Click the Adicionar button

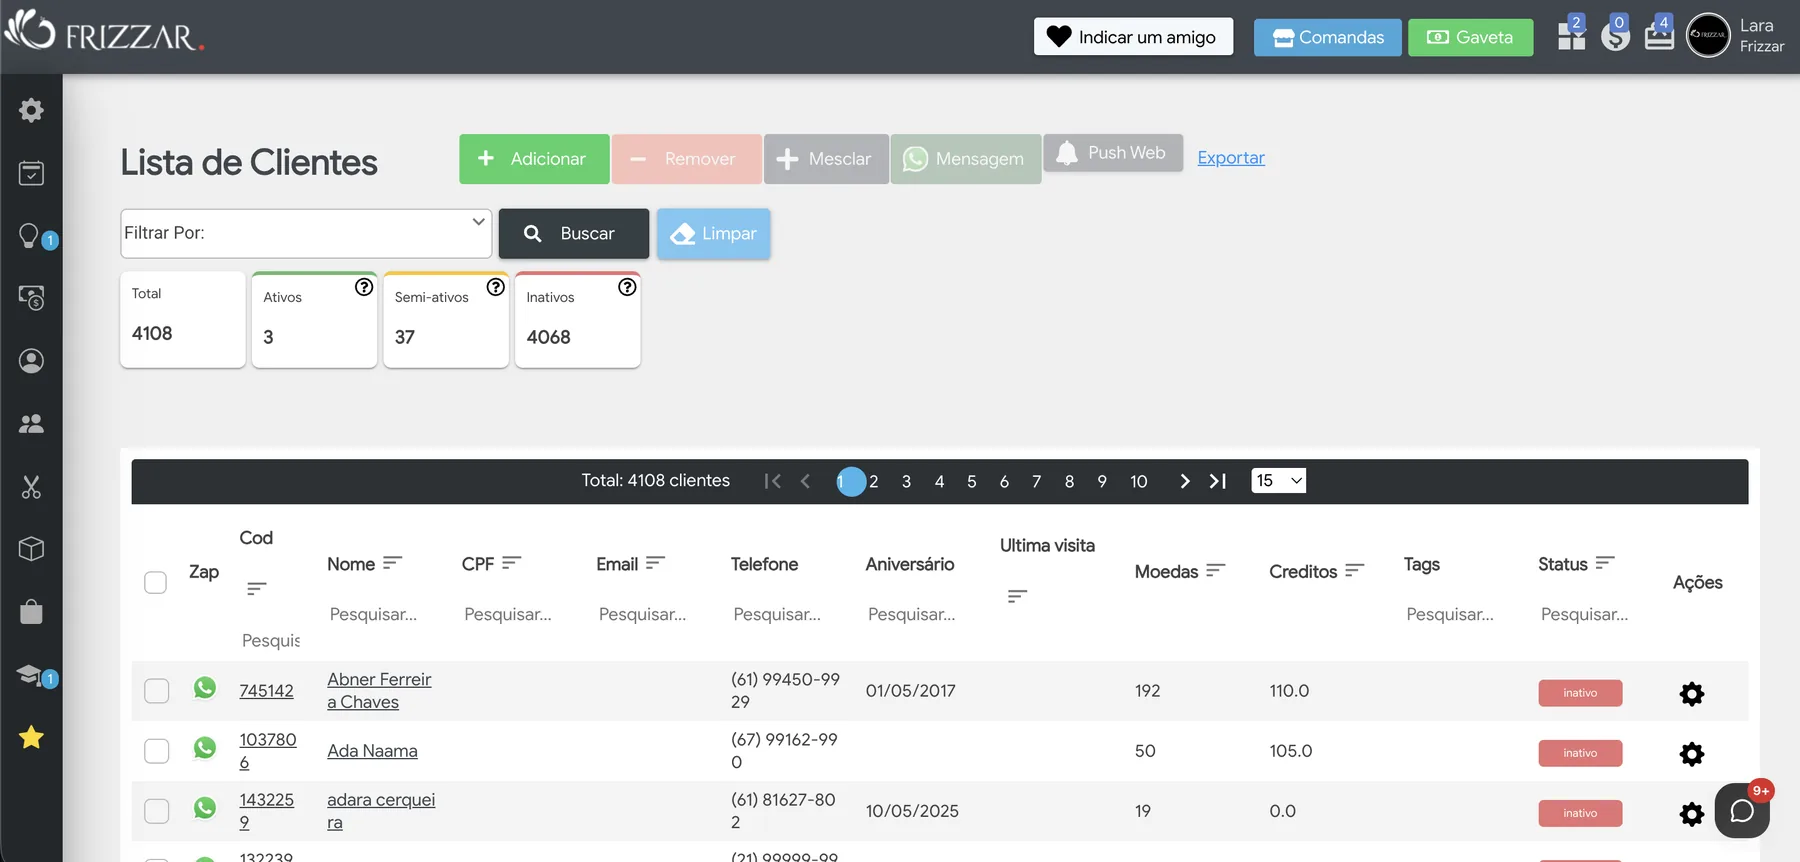(x=534, y=159)
